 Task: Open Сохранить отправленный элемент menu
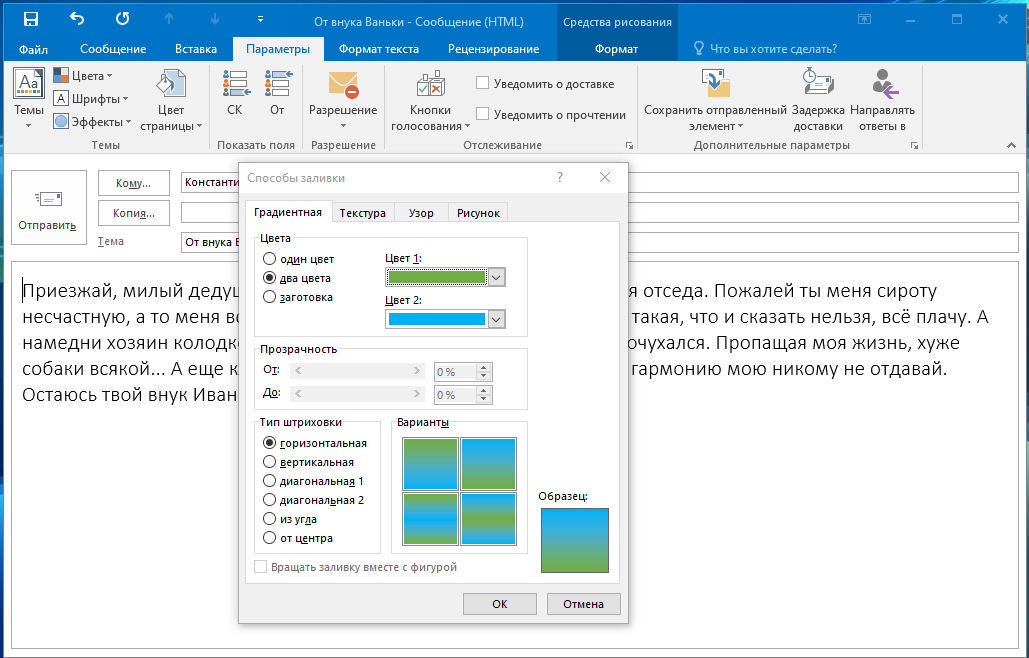(715, 100)
